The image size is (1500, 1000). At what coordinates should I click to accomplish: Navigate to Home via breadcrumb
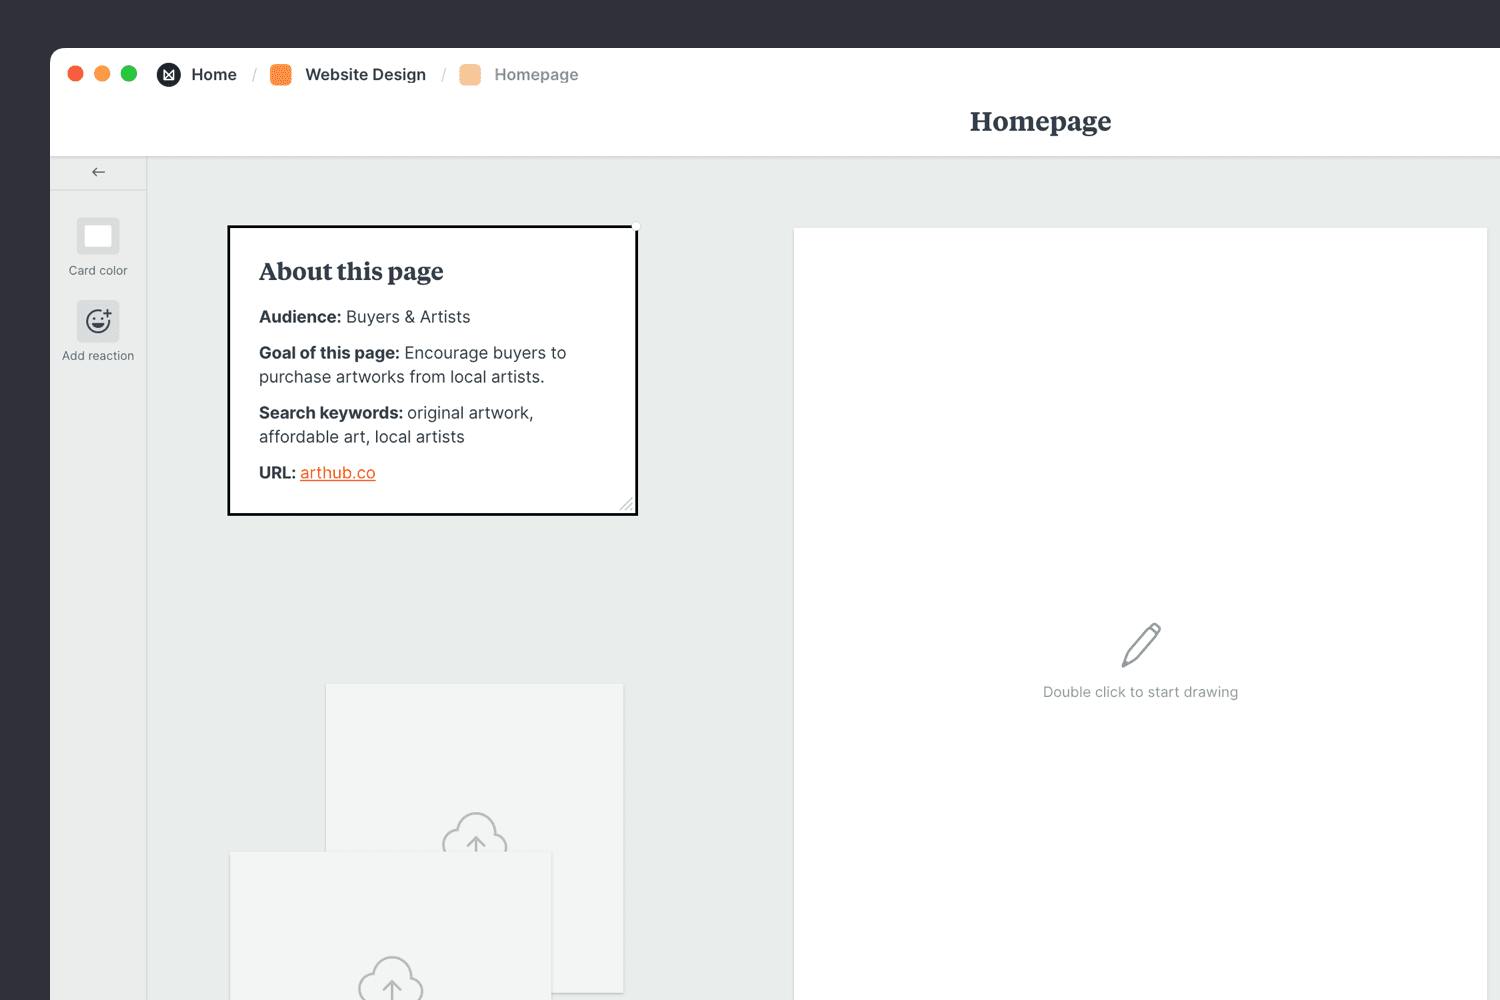coord(214,74)
